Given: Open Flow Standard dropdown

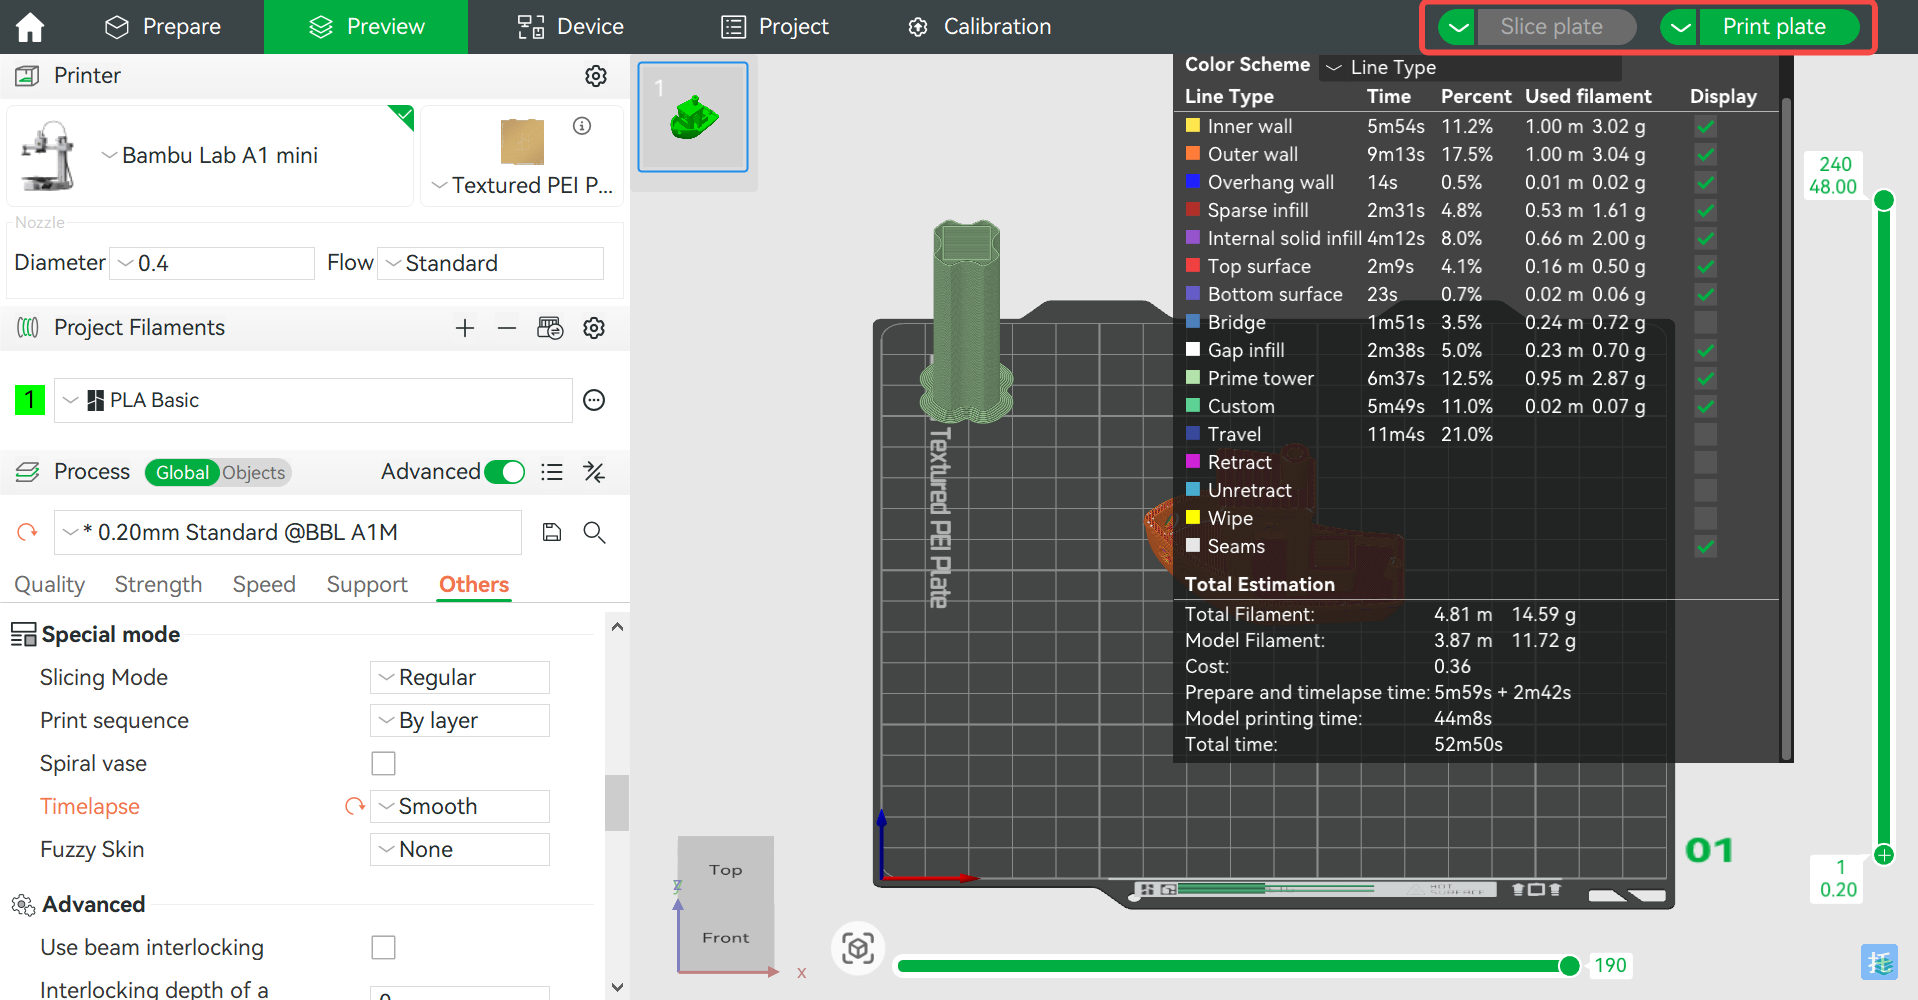Looking at the screenshot, I should tap(490, 263).
